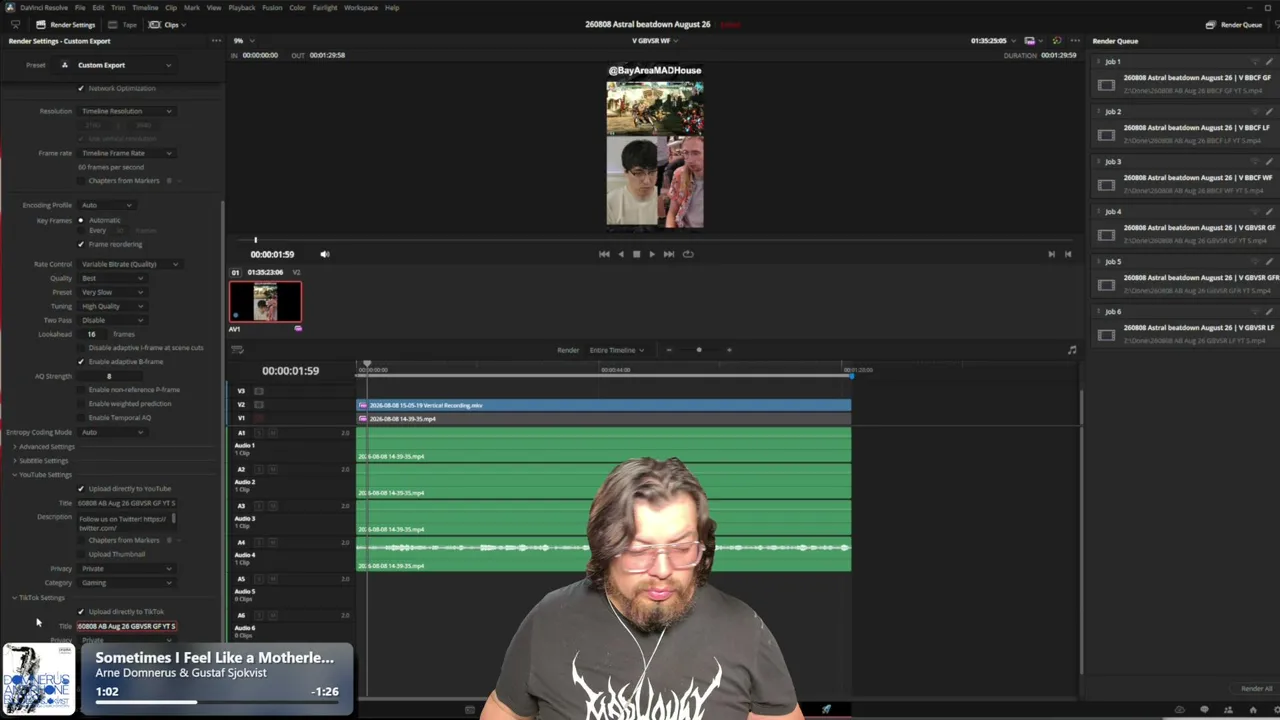The height and width of the screenshot is (720, 1280).
Task: Click the viewer scrubber bar playhead
Action: pos(255,240)
